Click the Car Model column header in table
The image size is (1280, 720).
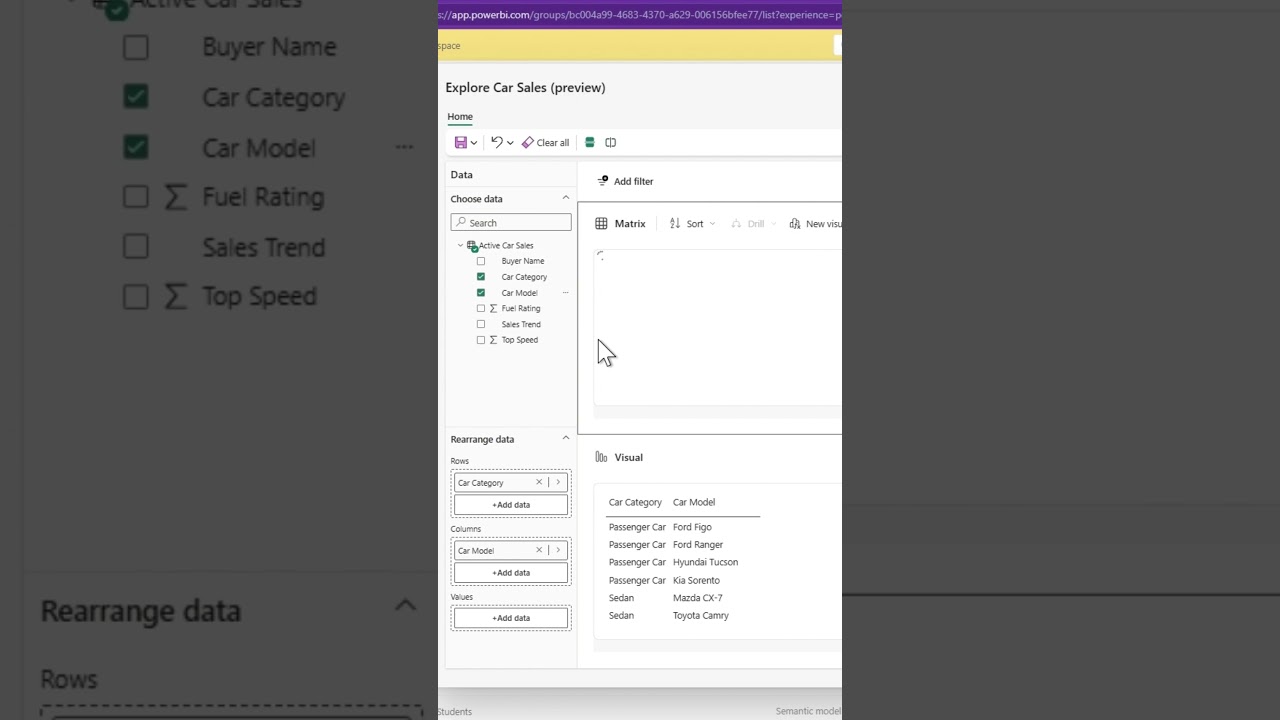pos(694,502)
